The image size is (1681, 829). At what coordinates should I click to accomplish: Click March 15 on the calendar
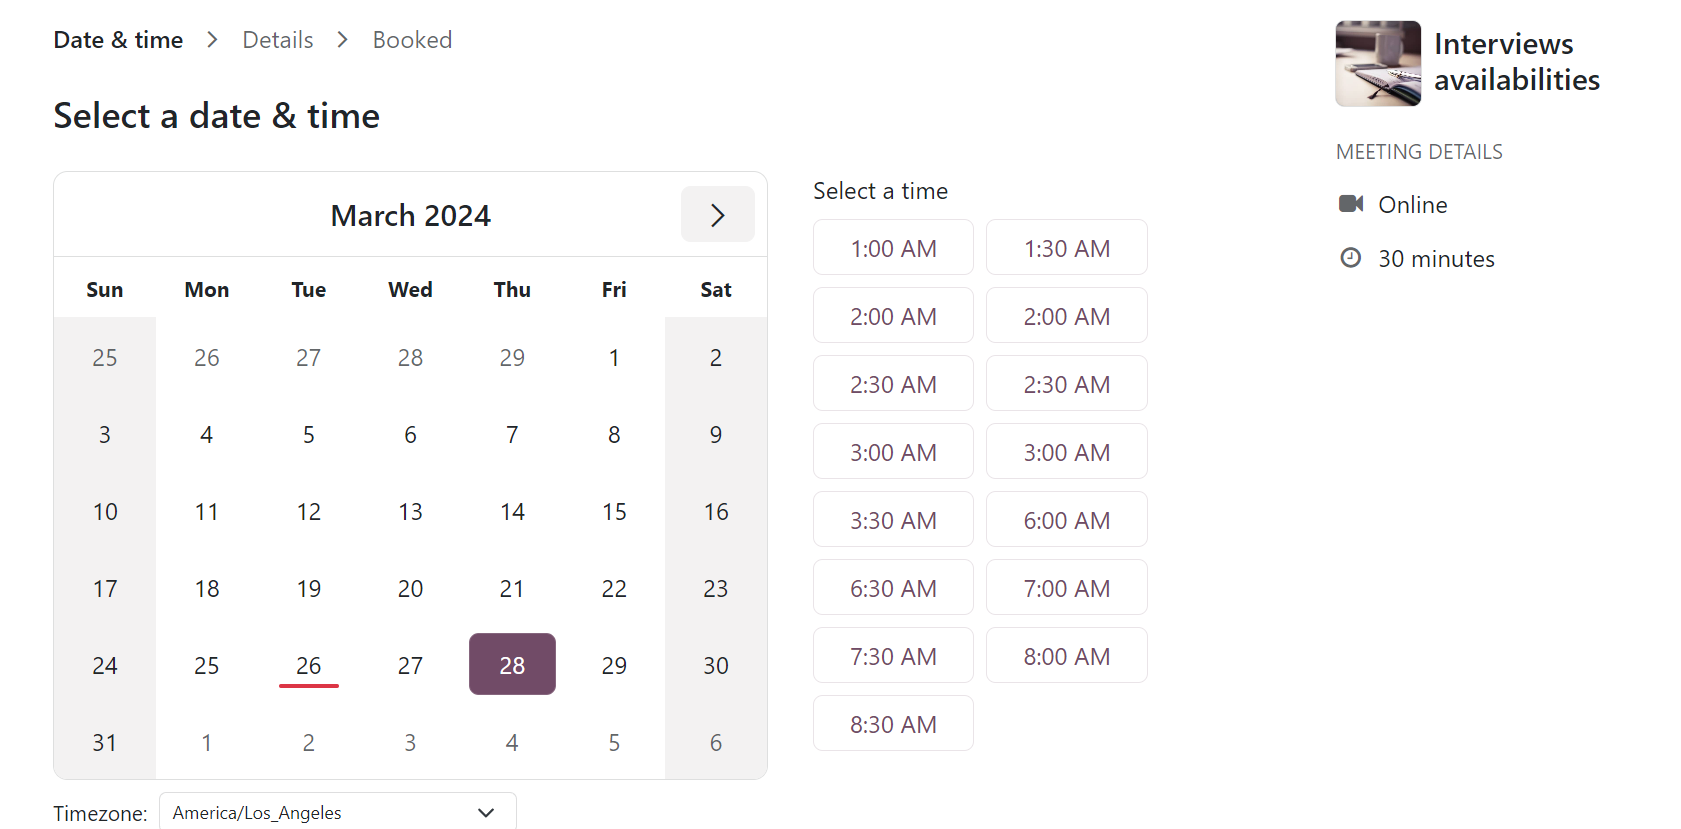point(614,511)
